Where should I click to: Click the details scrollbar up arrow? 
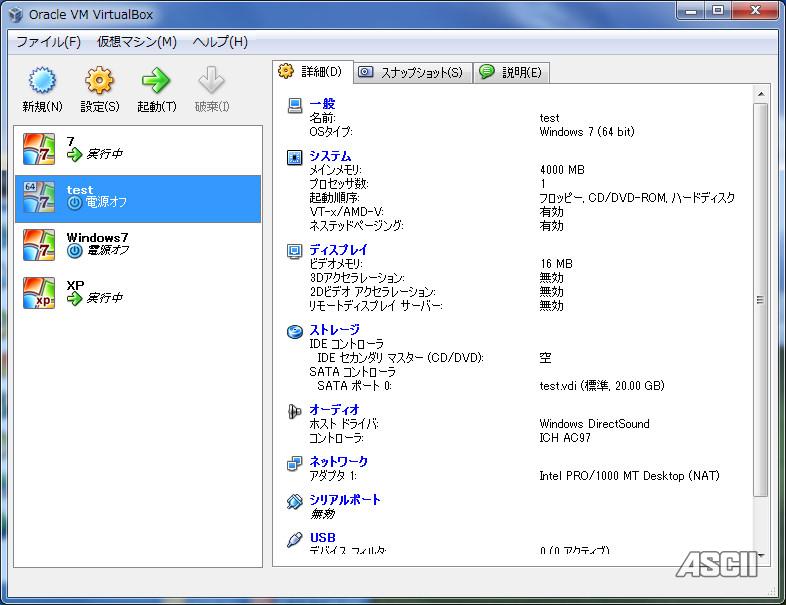(760, 94)
